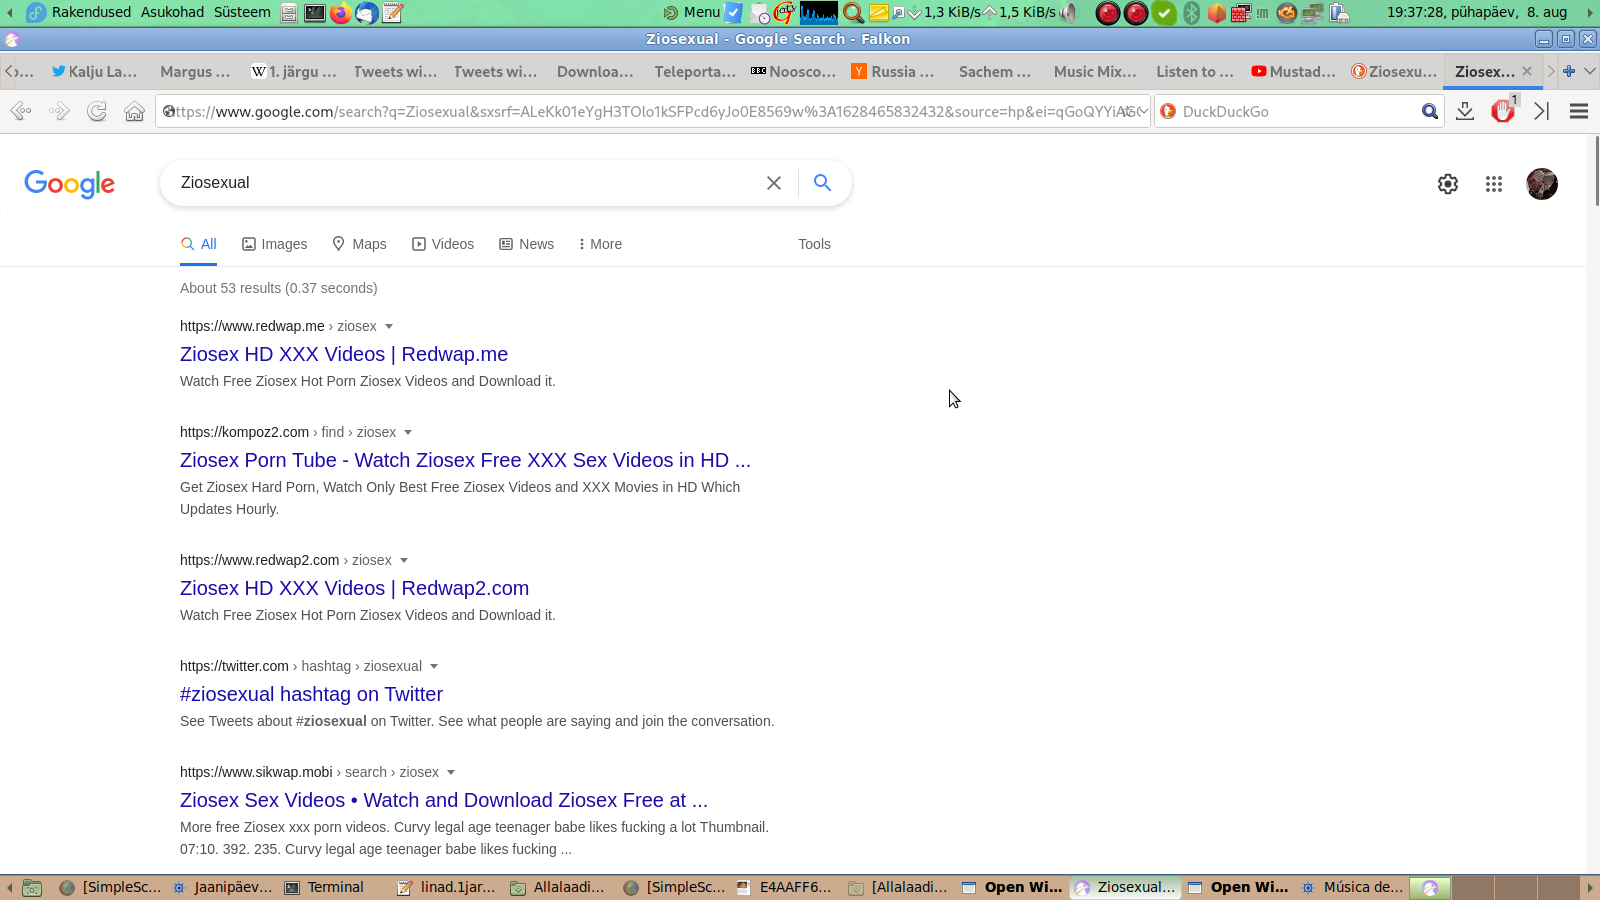The height and width of the screenshot is (900, 1600).
Task: Open the browser home page
Action: coord(135,111)
